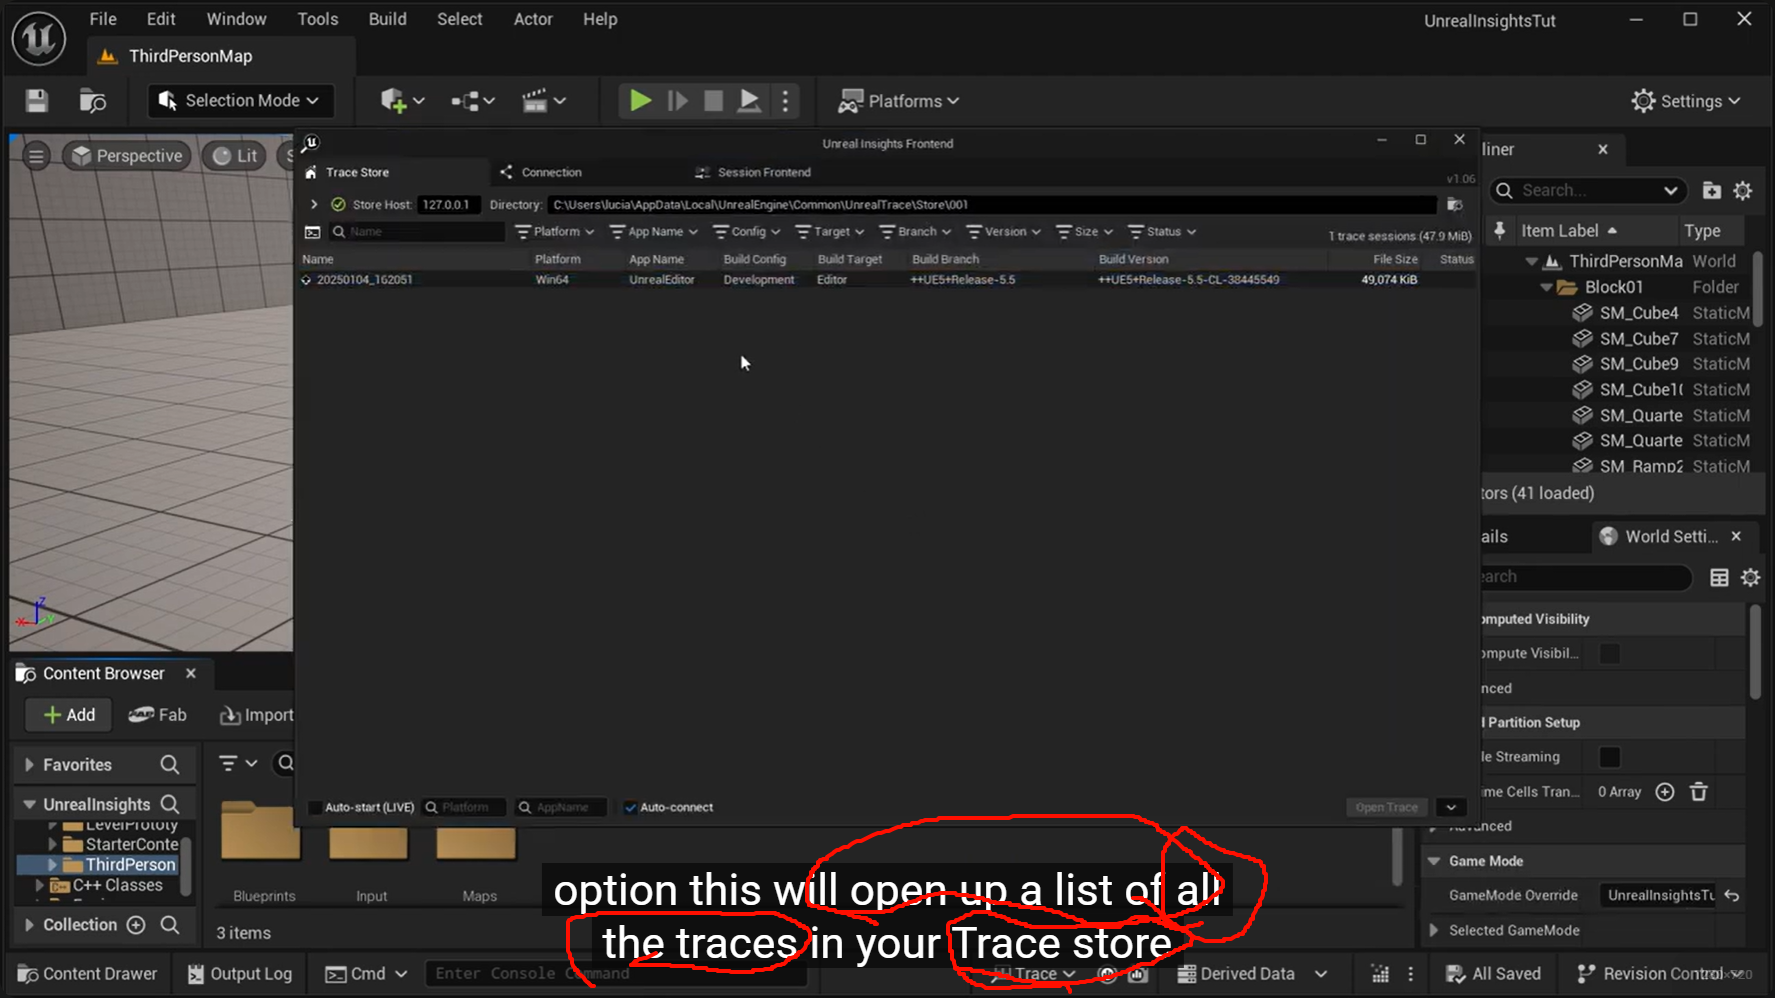Stop the play session with the square button

(x=713, y=101)
